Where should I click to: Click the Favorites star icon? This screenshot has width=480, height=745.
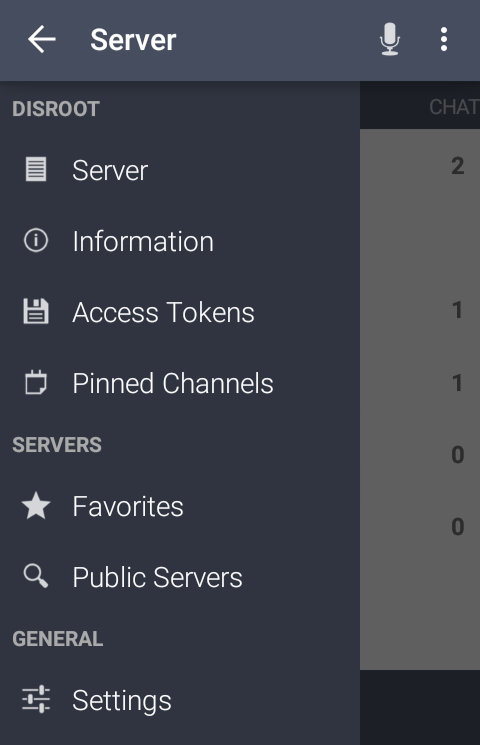pyautogui.click(x=36, y=506)
